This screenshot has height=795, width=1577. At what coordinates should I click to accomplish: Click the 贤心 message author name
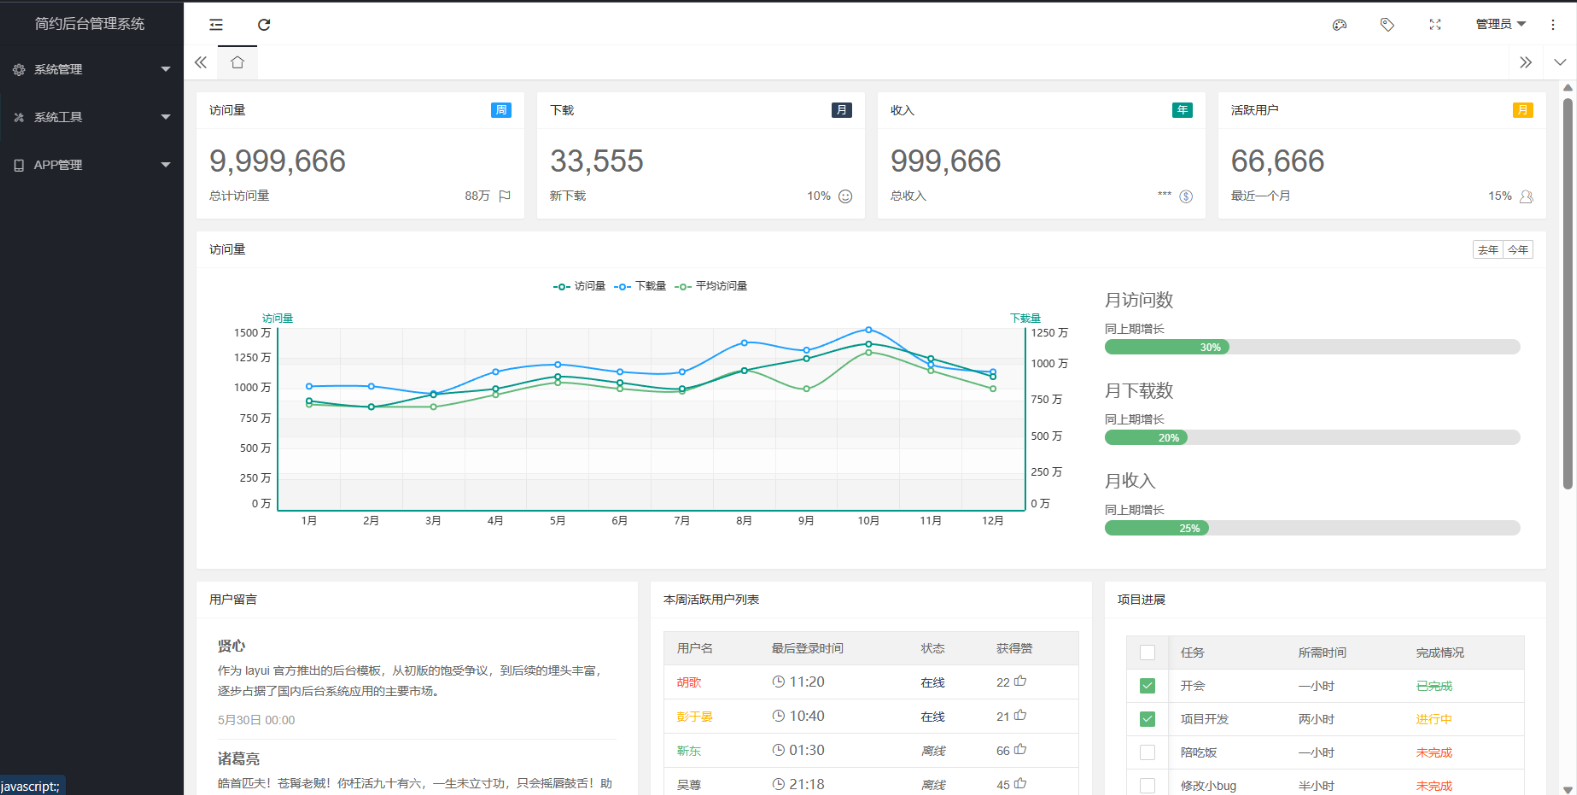coord(231,646)
